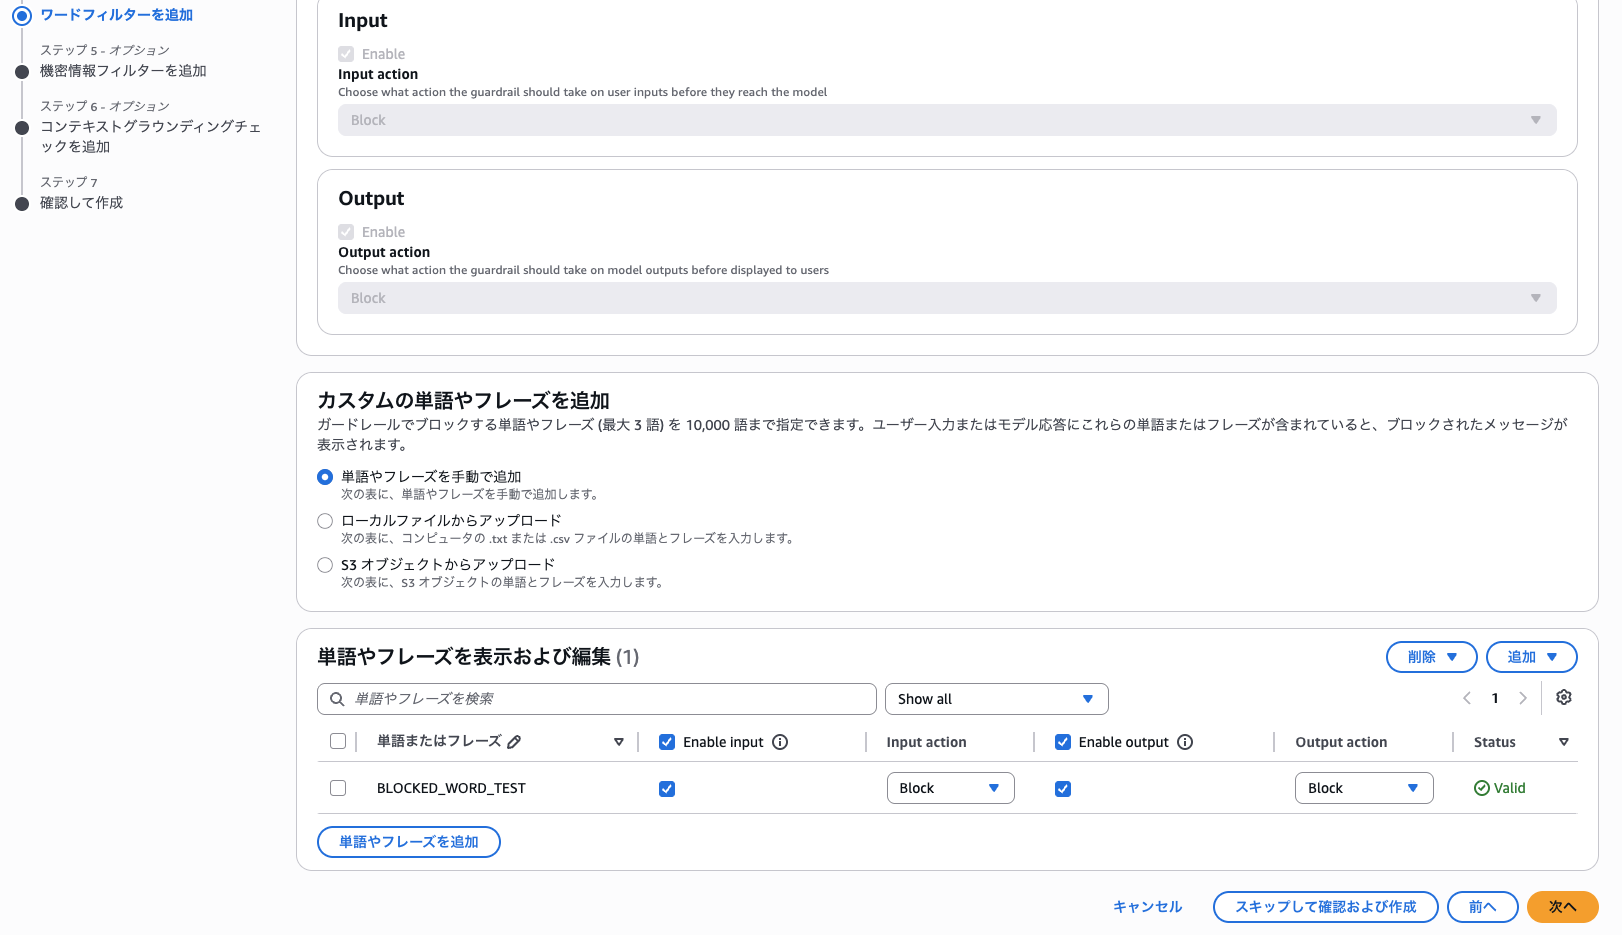Go to ワードフィルターを追加 step
1622x935 pixels.
(x=117, y=15)
